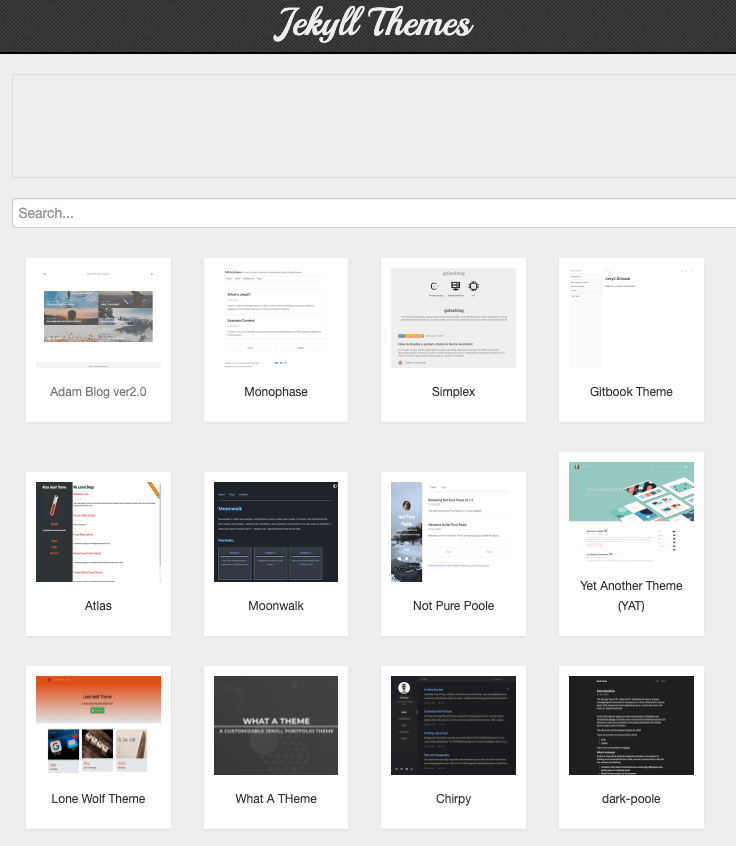
Task: View the Not Pure Poole thumbnail
Action: 453,532
